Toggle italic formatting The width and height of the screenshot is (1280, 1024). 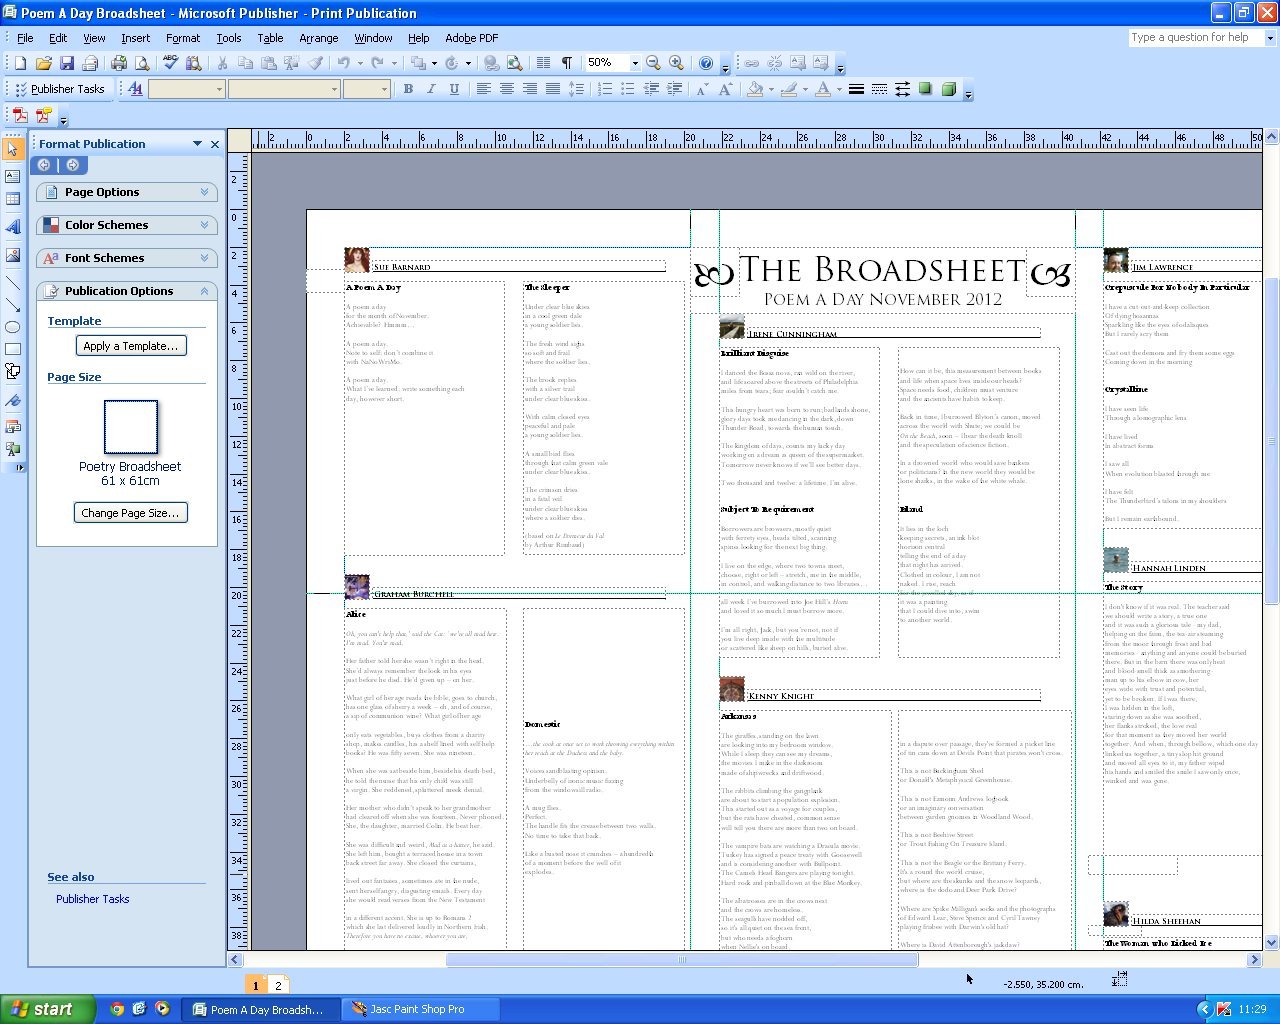(x=430, y=89)
